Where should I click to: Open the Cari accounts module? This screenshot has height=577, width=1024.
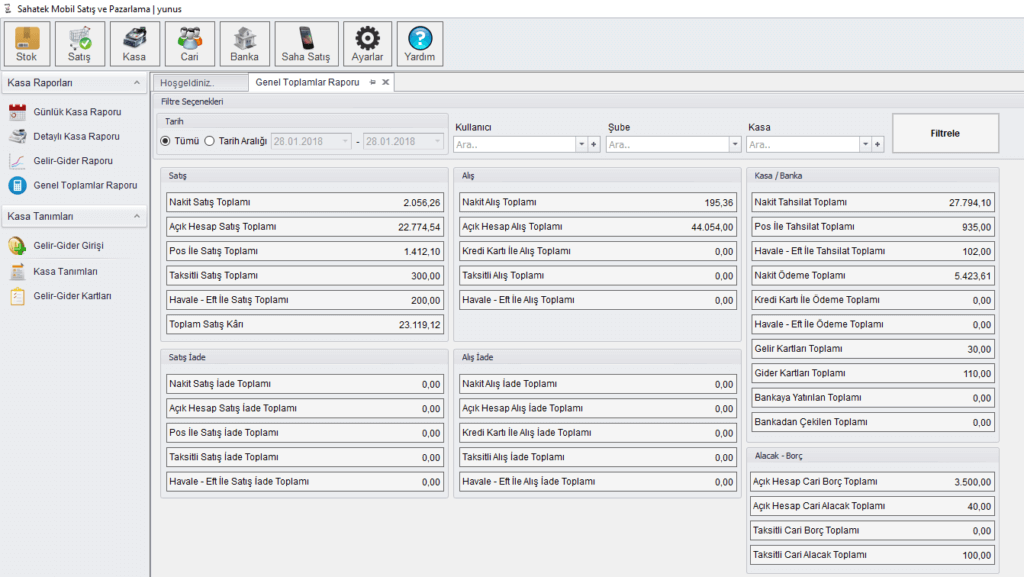click(189, 43)
